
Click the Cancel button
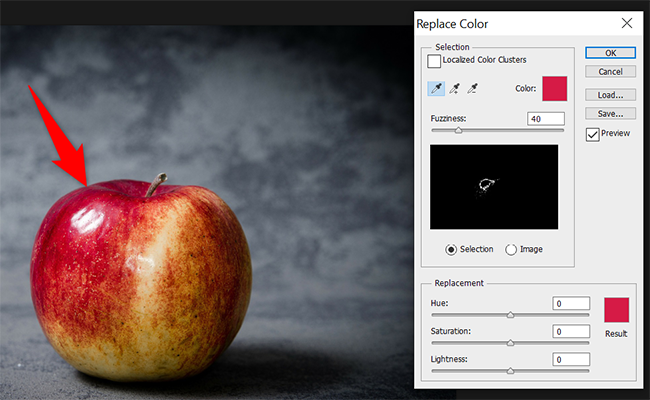(610, 72)
